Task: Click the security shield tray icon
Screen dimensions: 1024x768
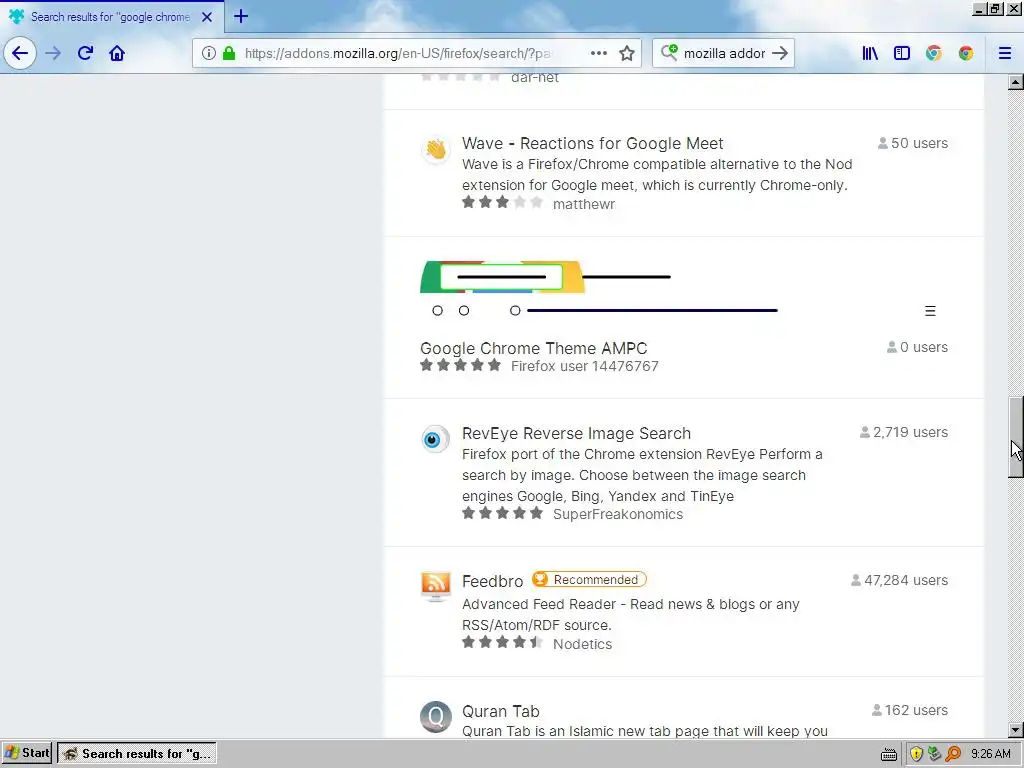Action: pos(916,754)
